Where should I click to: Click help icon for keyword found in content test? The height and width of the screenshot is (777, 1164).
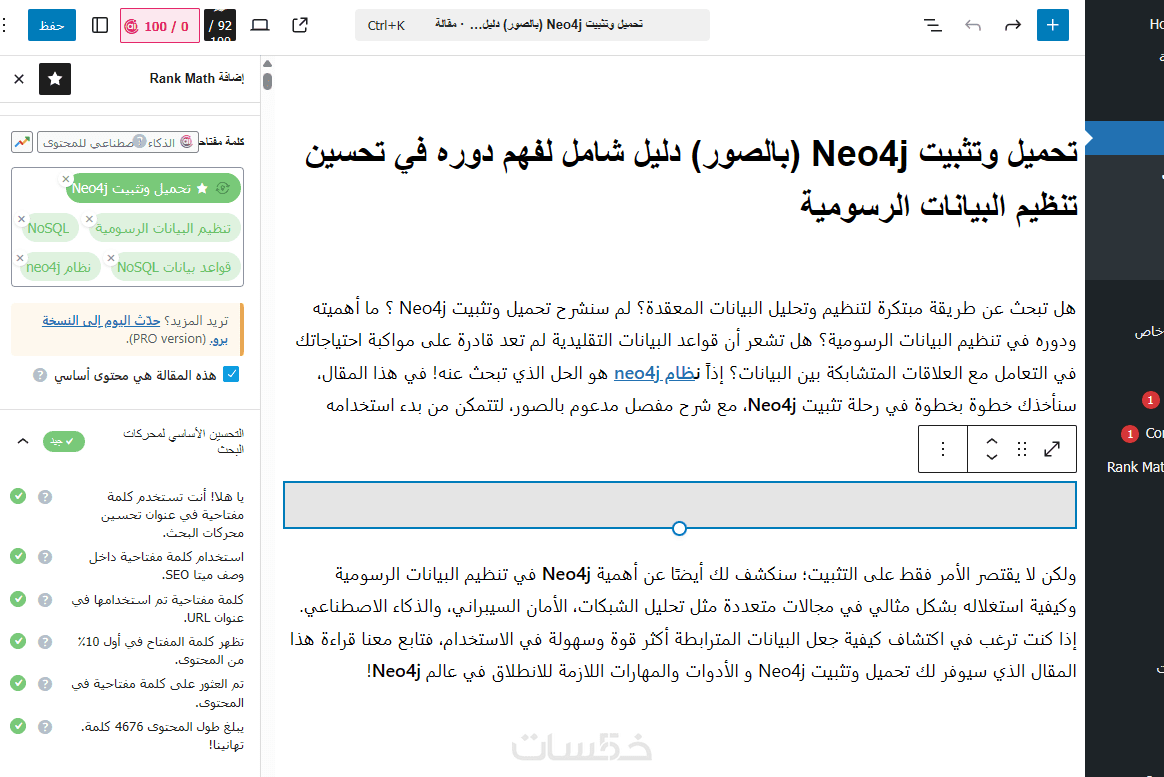click(45, 684)
